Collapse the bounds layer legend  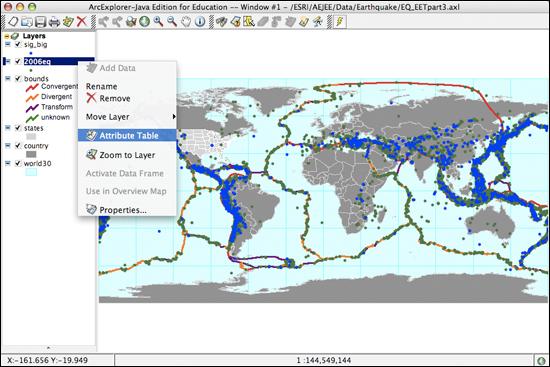8,78
